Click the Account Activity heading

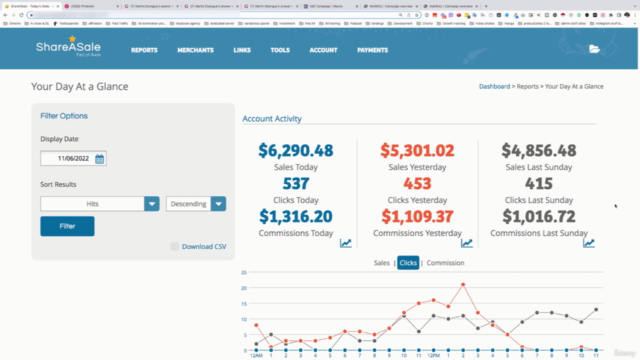click(x=272, y=119)
